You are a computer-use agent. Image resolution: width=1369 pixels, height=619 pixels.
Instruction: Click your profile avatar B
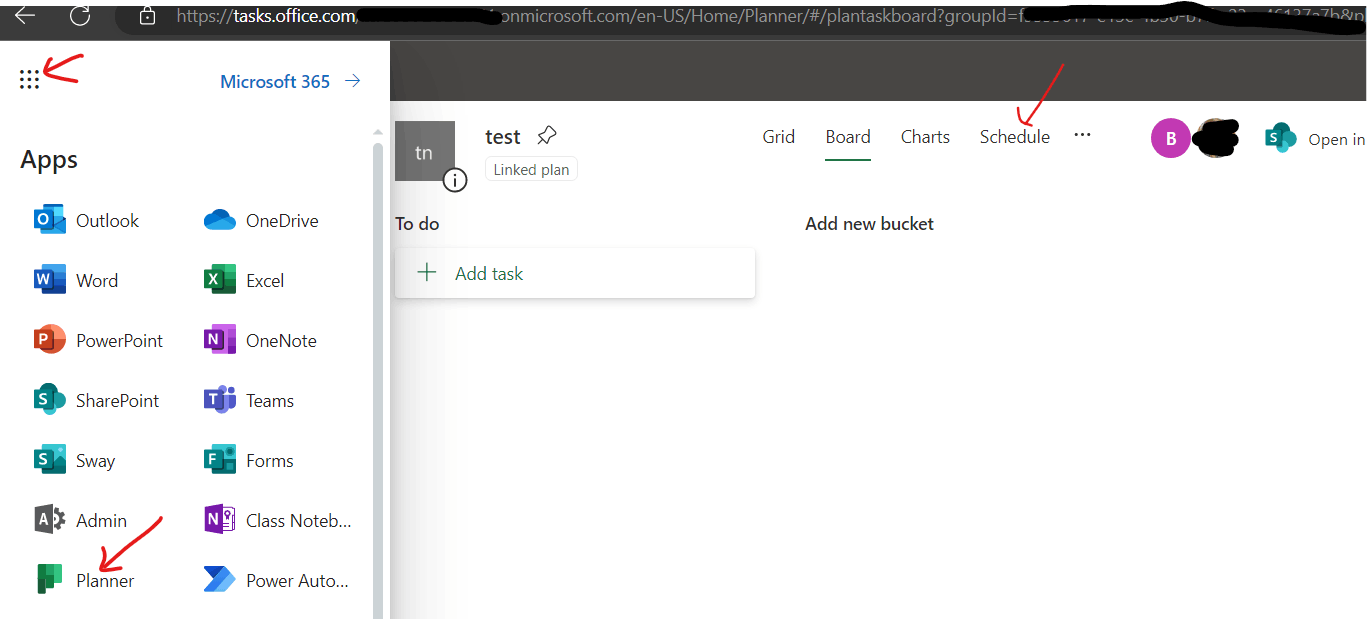(1170, 138)
